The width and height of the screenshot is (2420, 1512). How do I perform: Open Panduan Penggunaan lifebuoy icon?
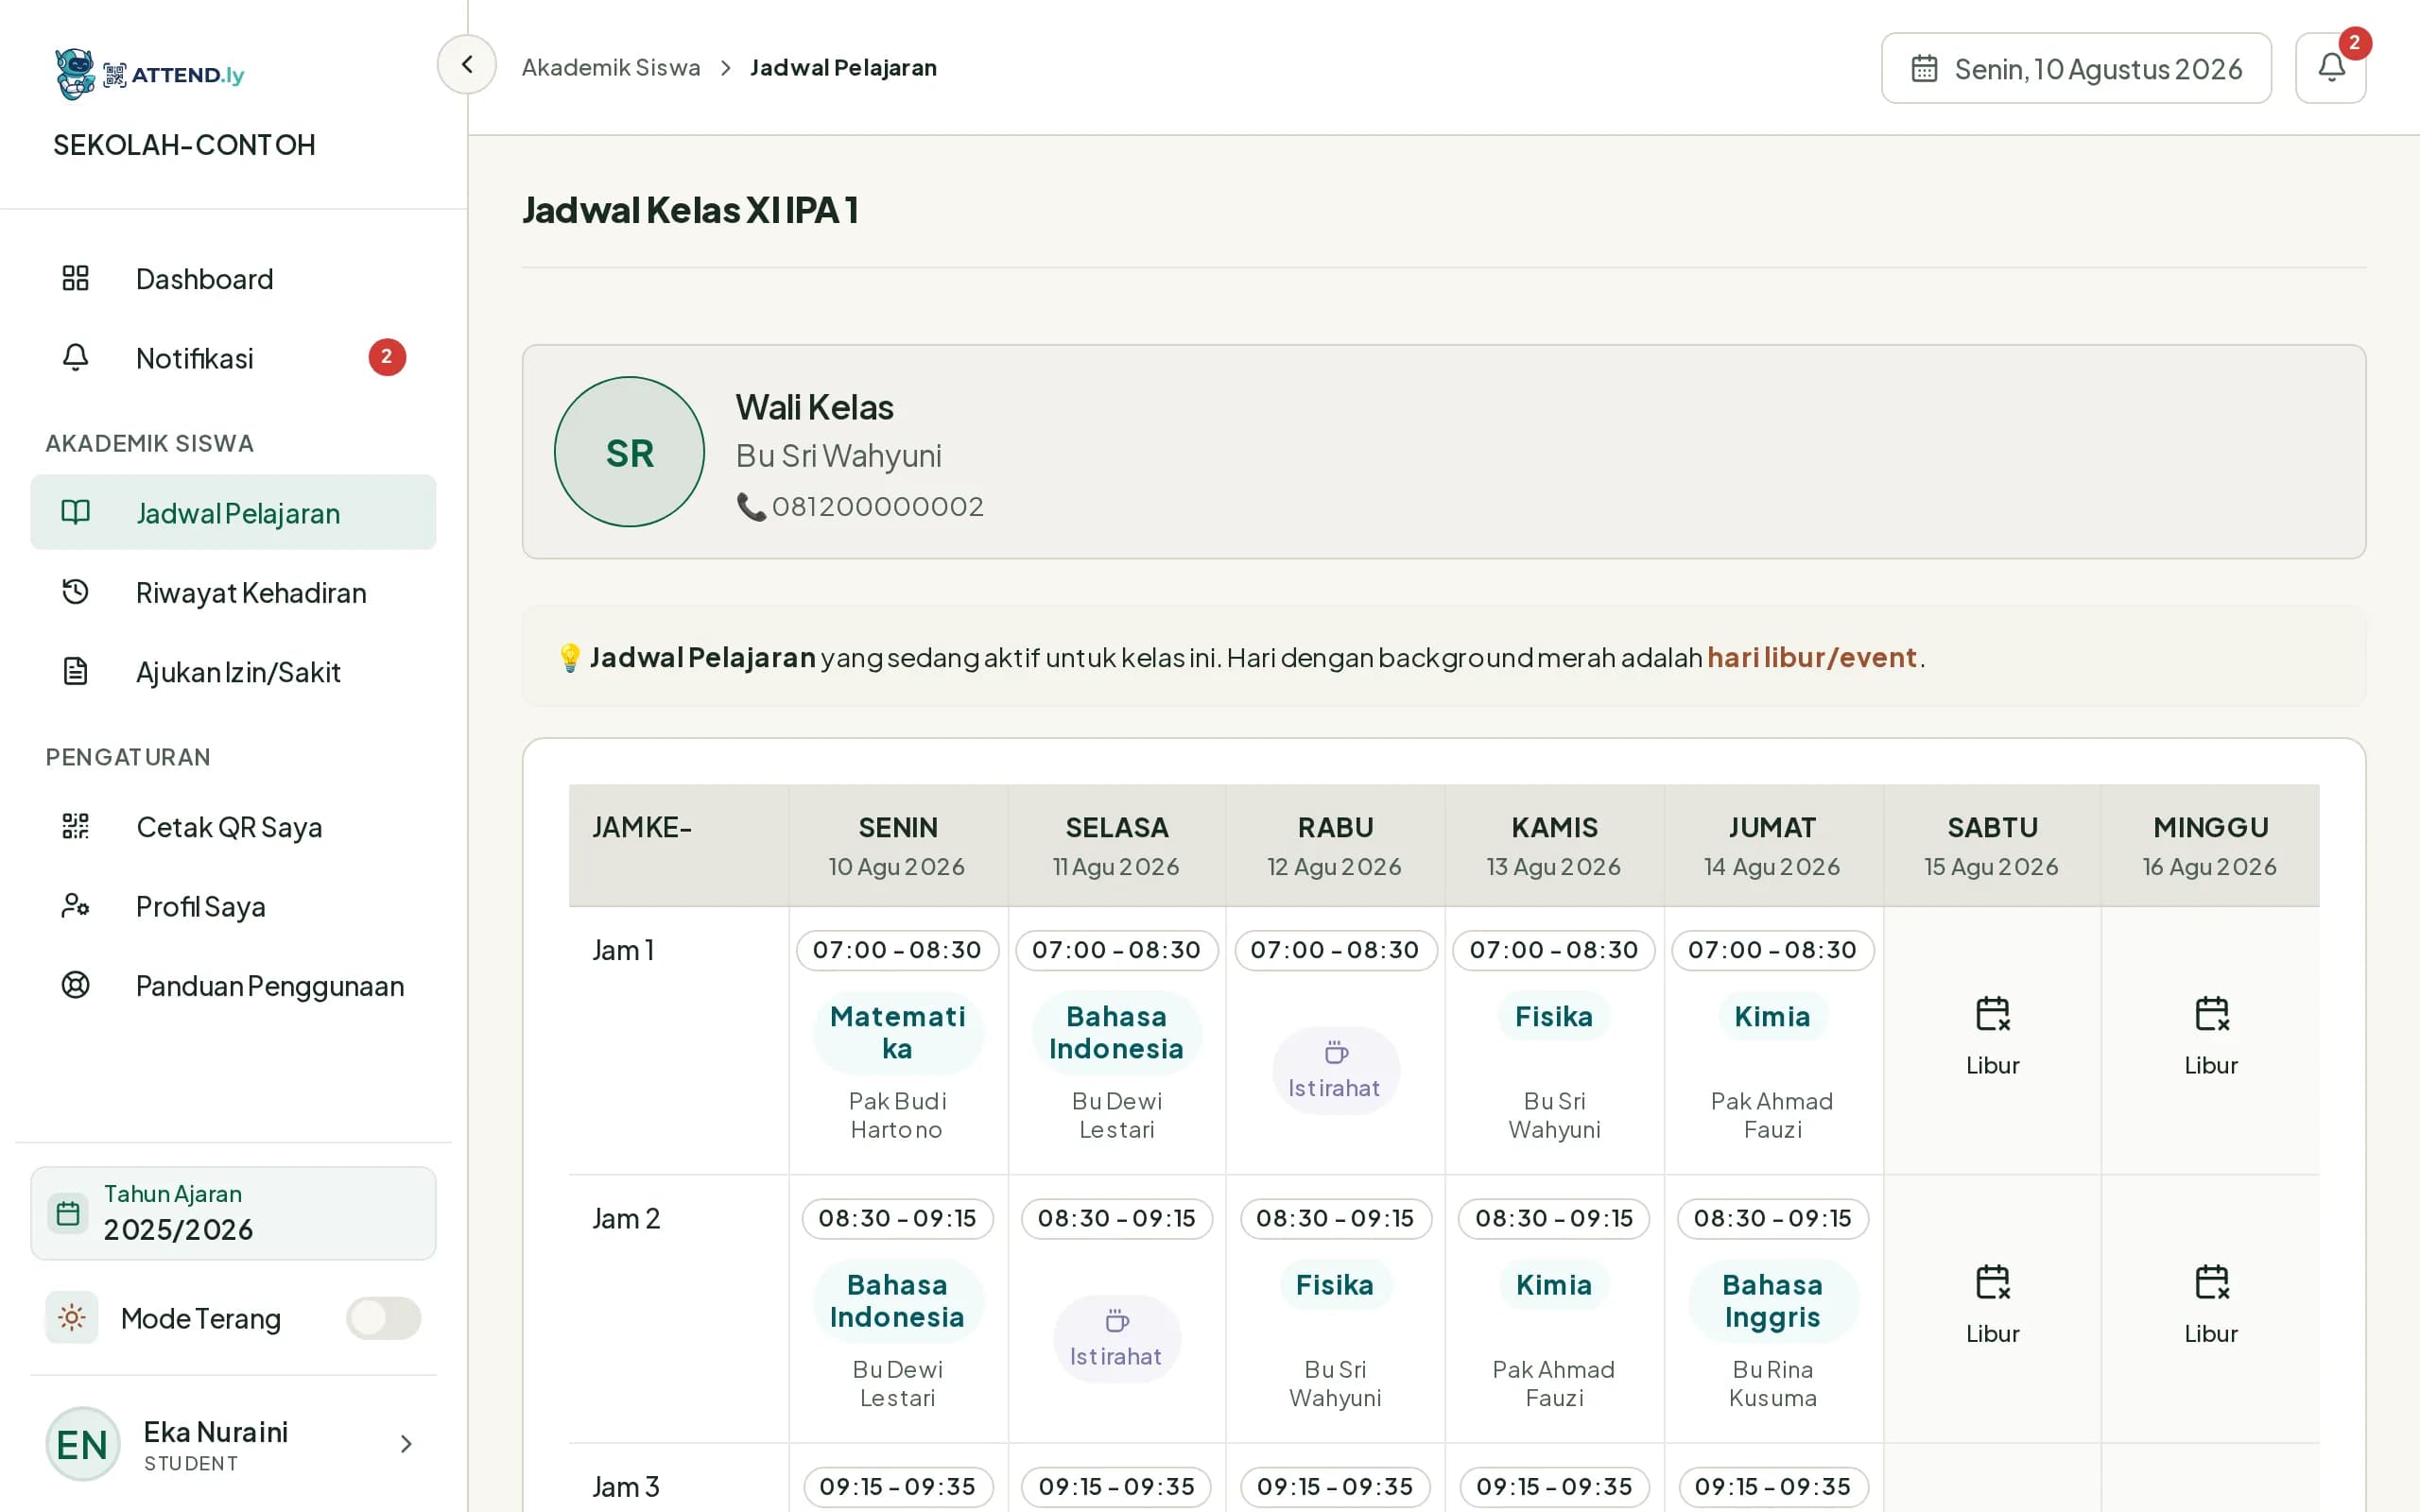76,985
